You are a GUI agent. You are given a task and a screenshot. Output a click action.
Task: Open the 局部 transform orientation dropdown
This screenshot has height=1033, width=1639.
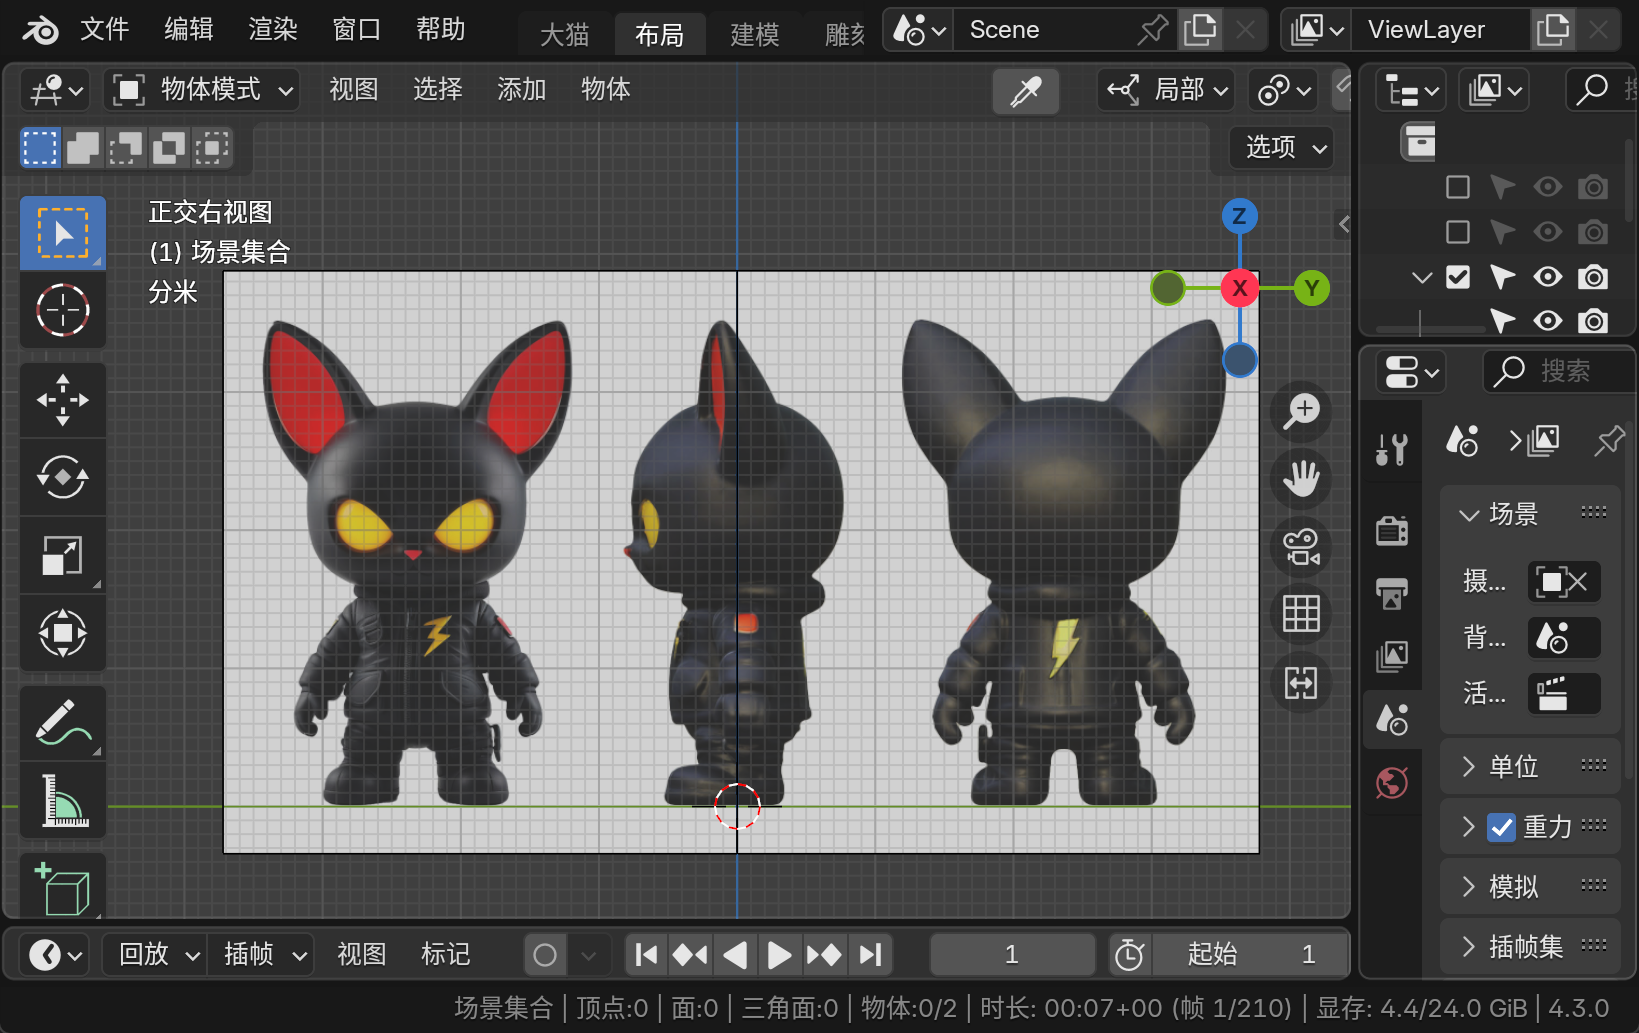click(1166, 90)
